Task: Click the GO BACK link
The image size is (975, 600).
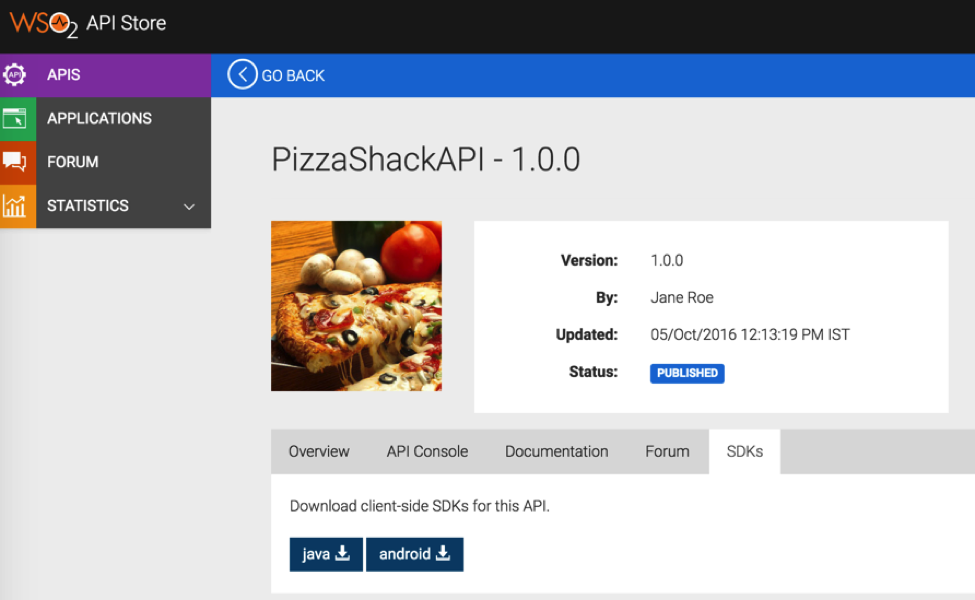Action: [293, 76]
